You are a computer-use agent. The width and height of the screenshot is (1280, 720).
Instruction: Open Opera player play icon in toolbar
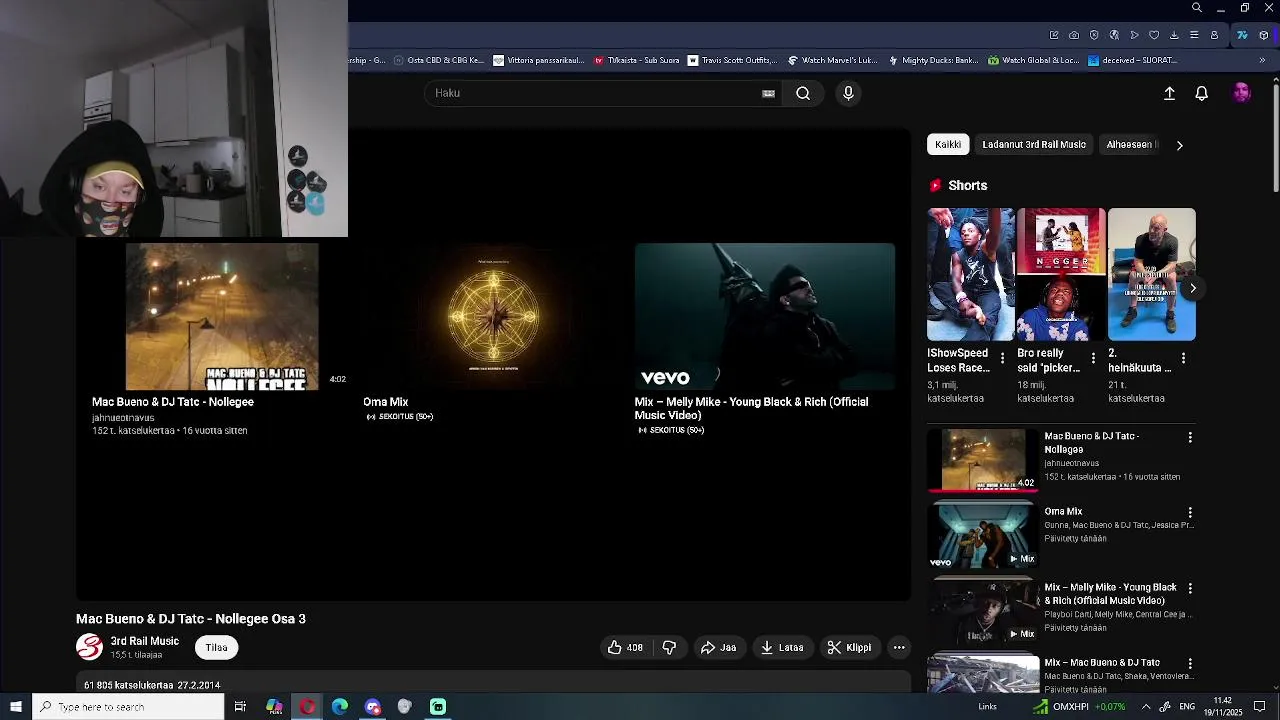point(1134,35)
